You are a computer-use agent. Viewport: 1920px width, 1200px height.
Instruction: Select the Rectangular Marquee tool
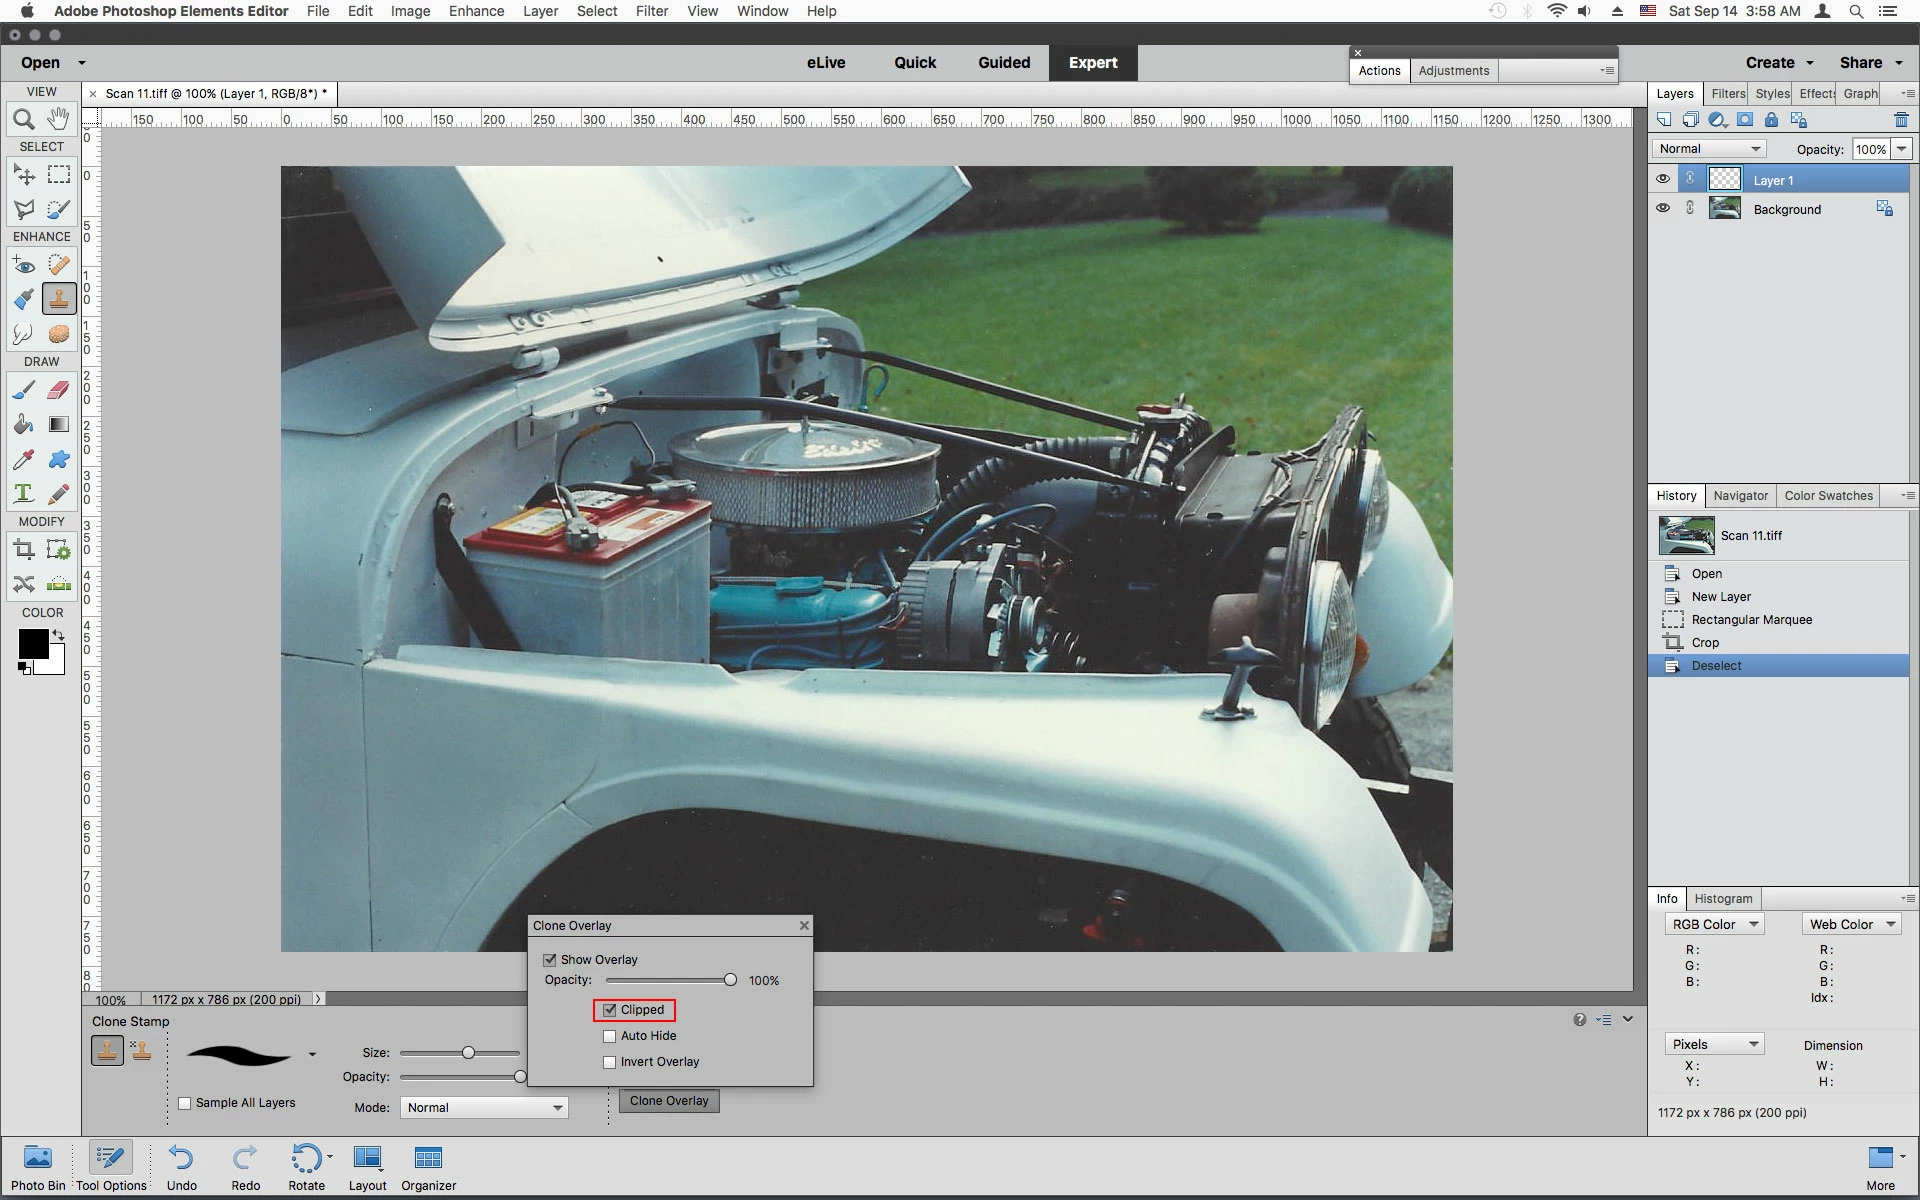pos(59,175)
